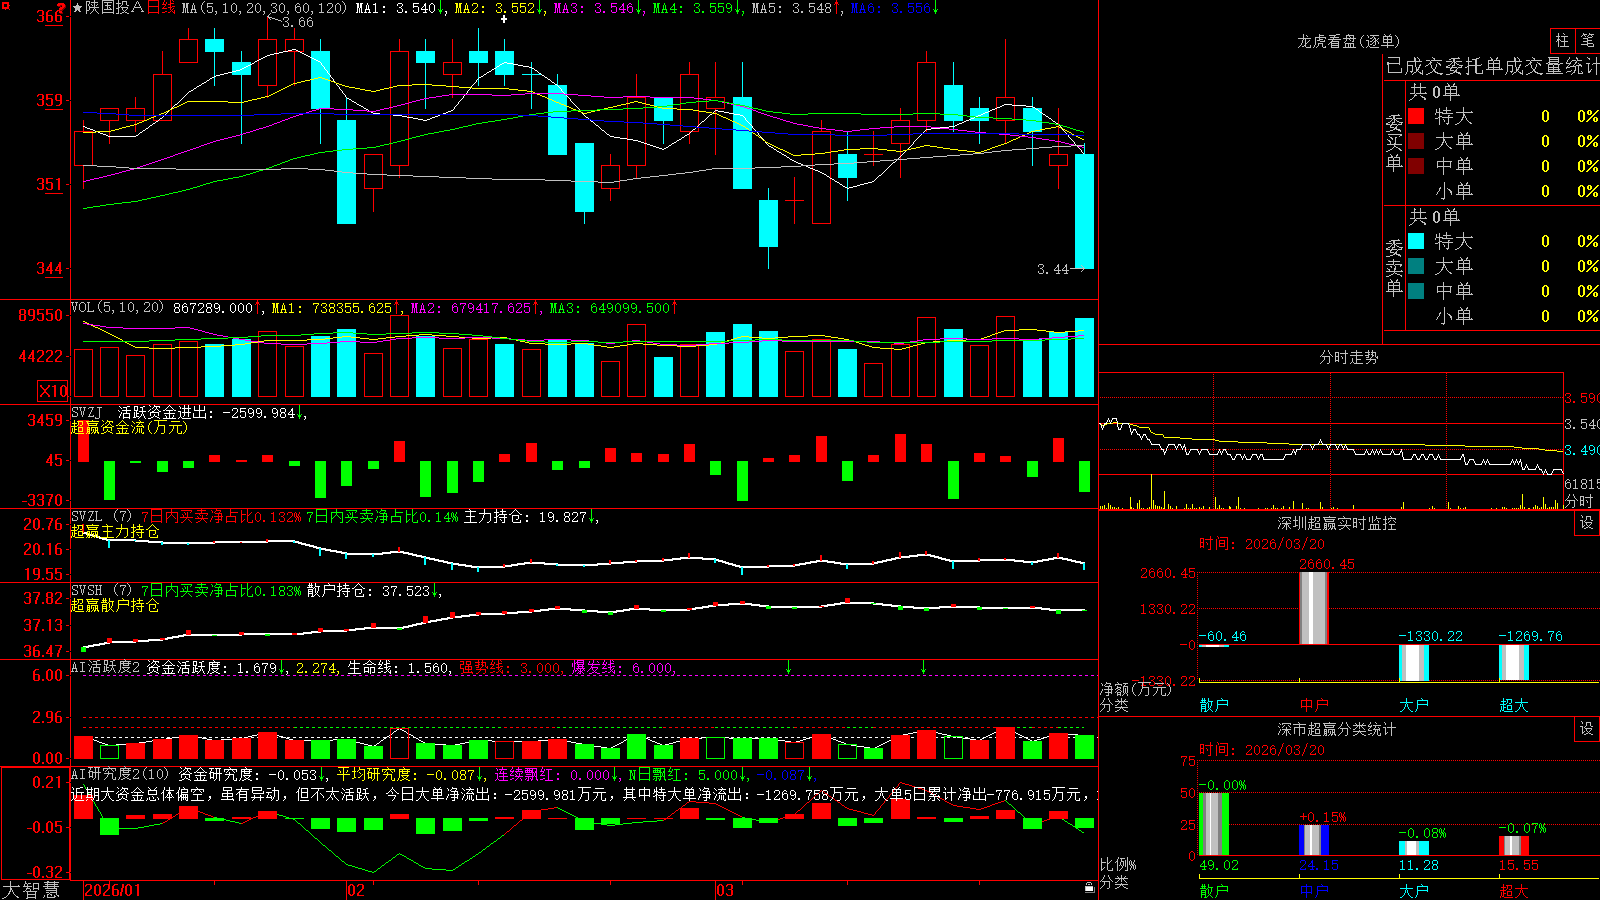The image size is (1600, 900).
Task: Open 设 settings for 深市超赢分类统计
Action: tap(1587, 730)
